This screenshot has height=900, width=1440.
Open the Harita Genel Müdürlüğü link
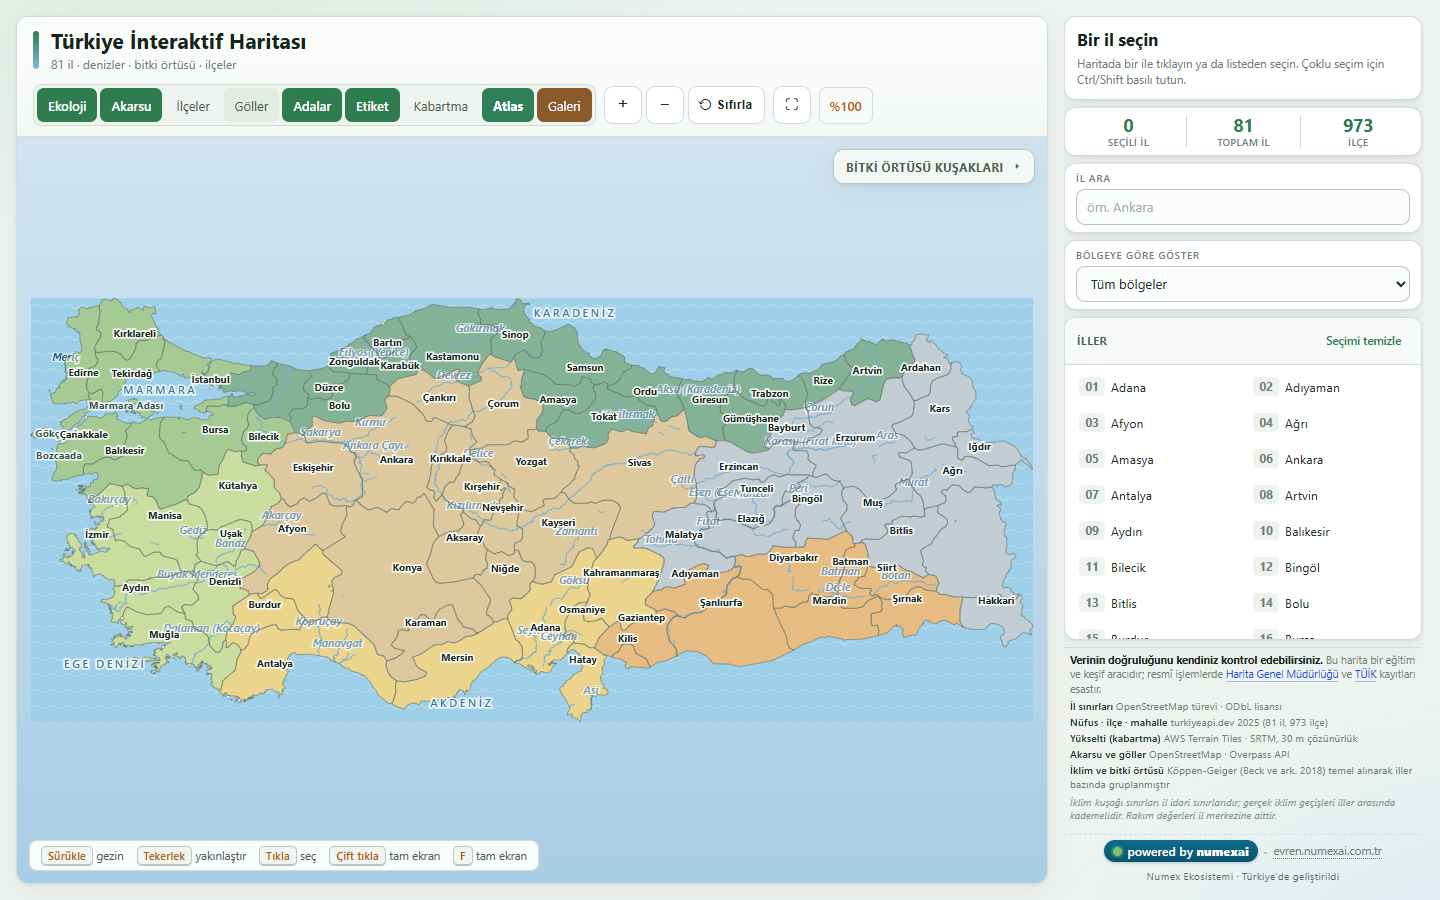[1282, 674]
